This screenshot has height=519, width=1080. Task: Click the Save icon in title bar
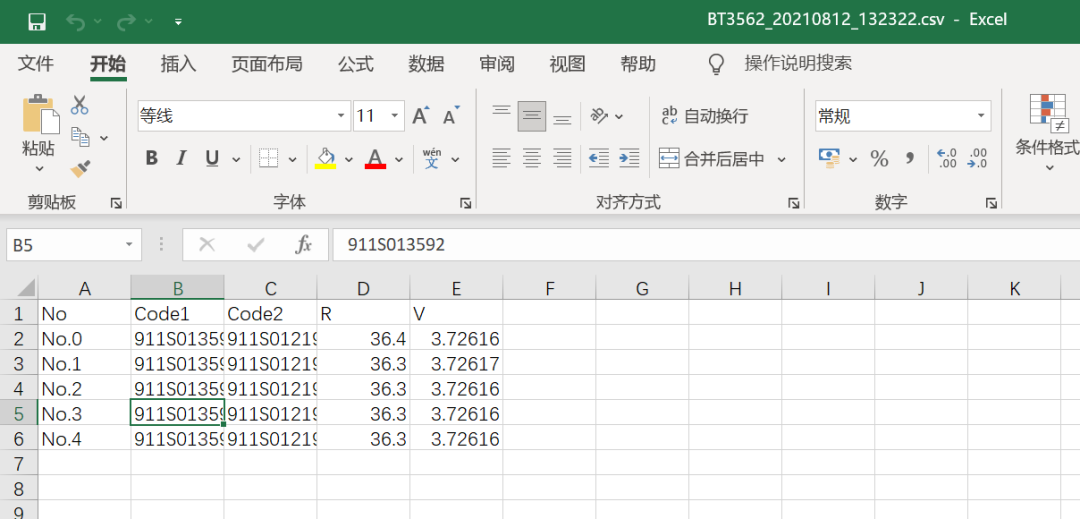tap(37, 21)
